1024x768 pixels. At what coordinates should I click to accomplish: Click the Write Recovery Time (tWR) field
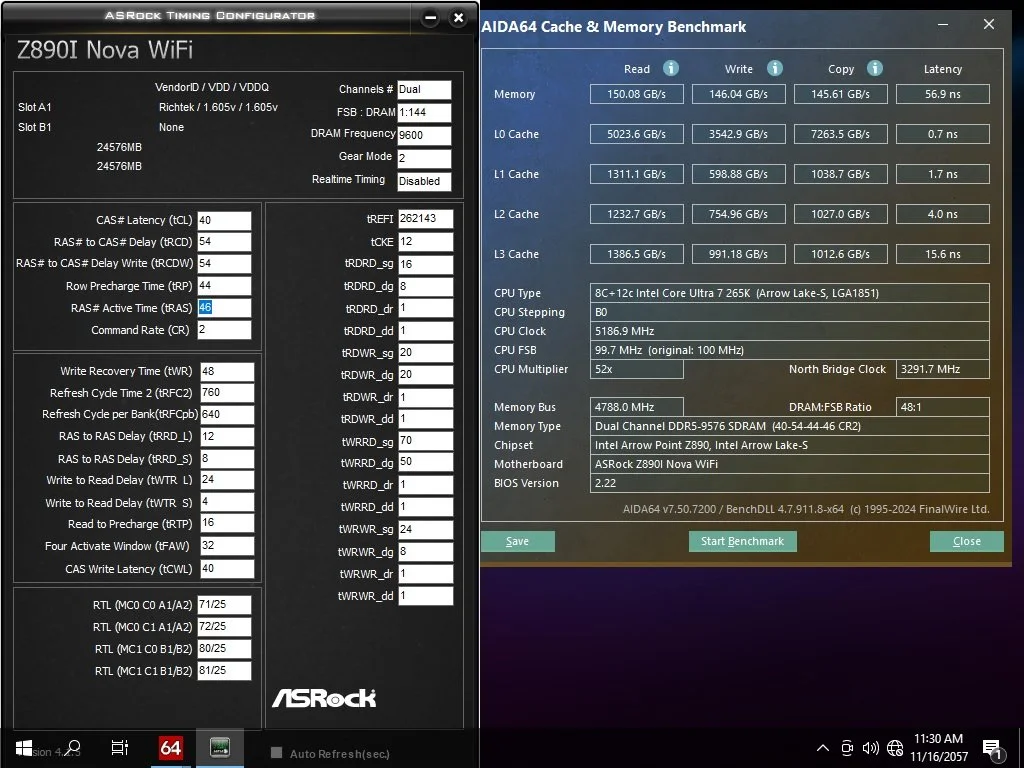227,371
